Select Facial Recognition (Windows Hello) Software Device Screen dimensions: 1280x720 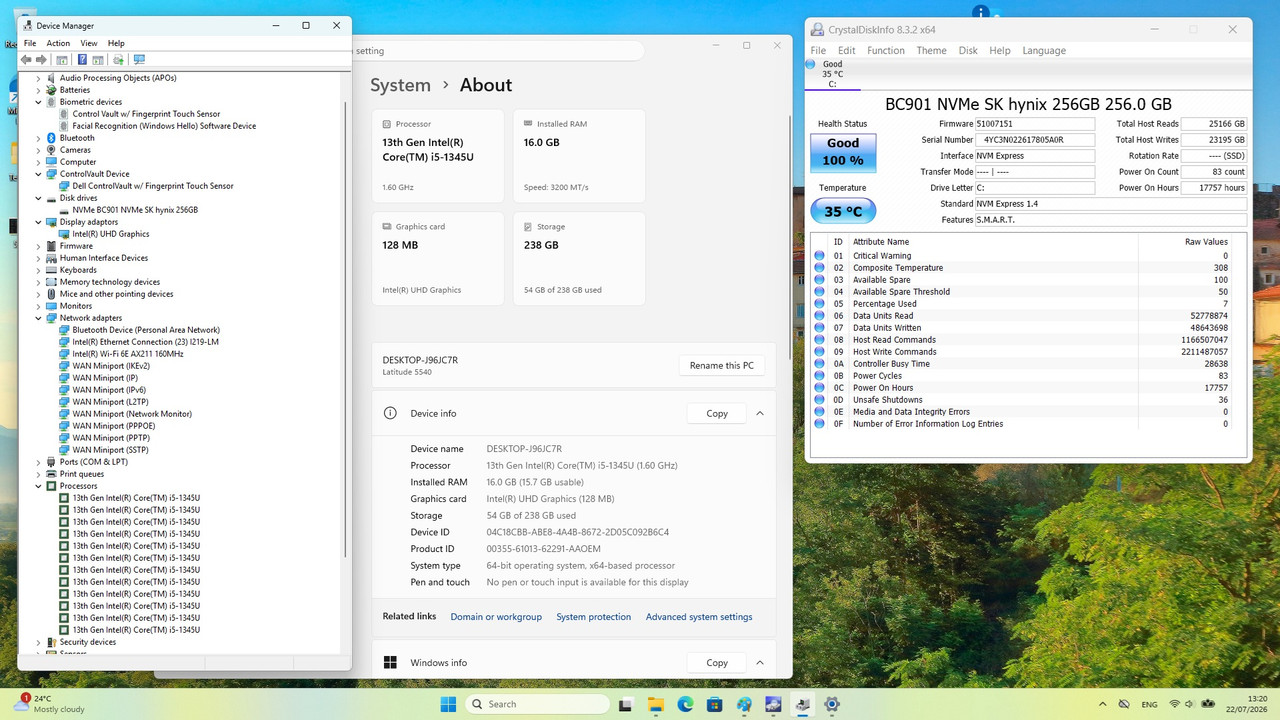pyautogui.click(x=164, y=126)
